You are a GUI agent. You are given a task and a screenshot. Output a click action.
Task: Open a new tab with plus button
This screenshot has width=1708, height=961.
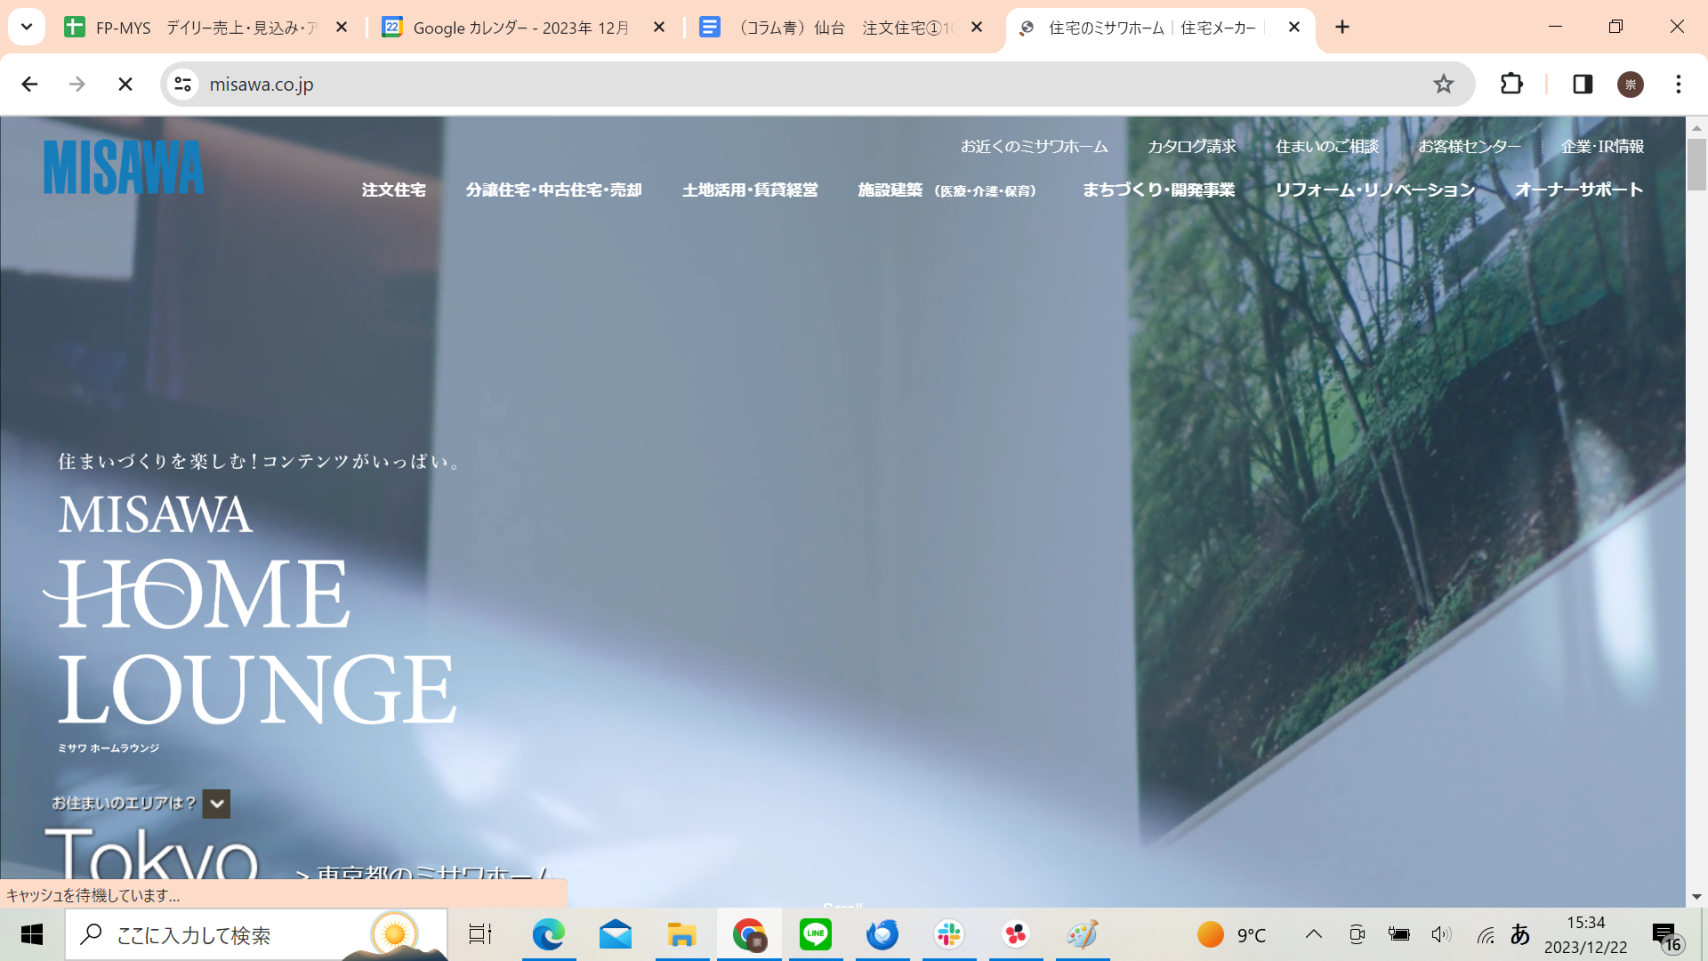coord(1342,27)
